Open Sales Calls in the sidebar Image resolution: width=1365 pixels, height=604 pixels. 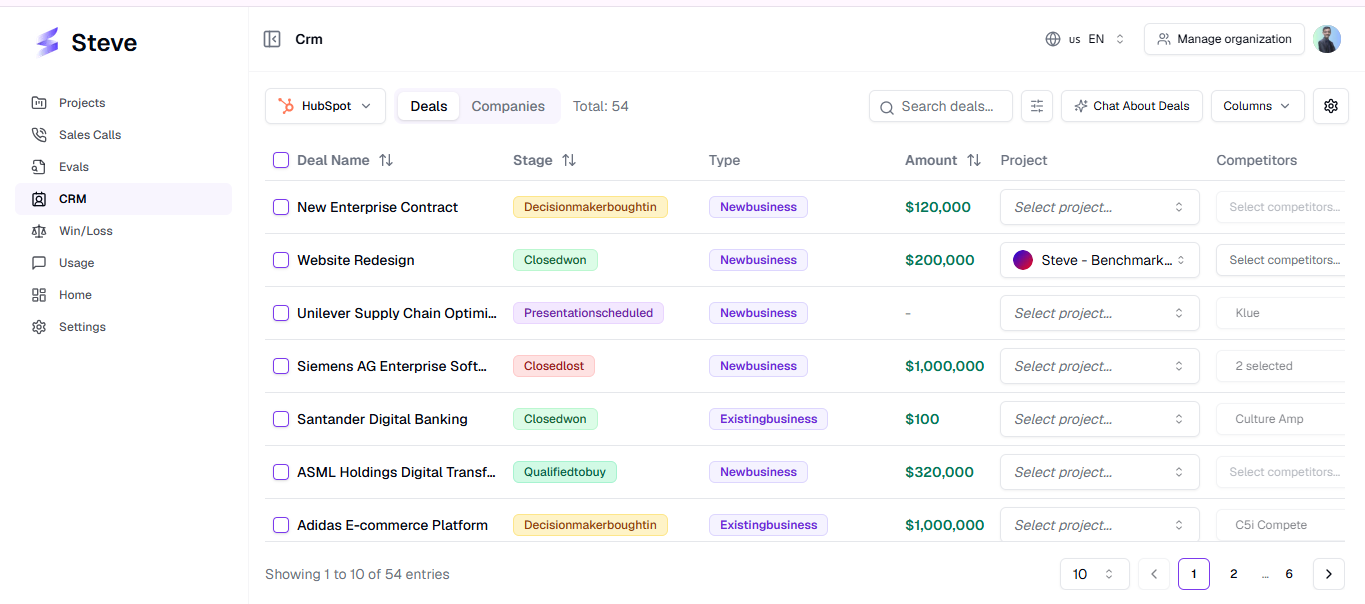click(123, 135)
